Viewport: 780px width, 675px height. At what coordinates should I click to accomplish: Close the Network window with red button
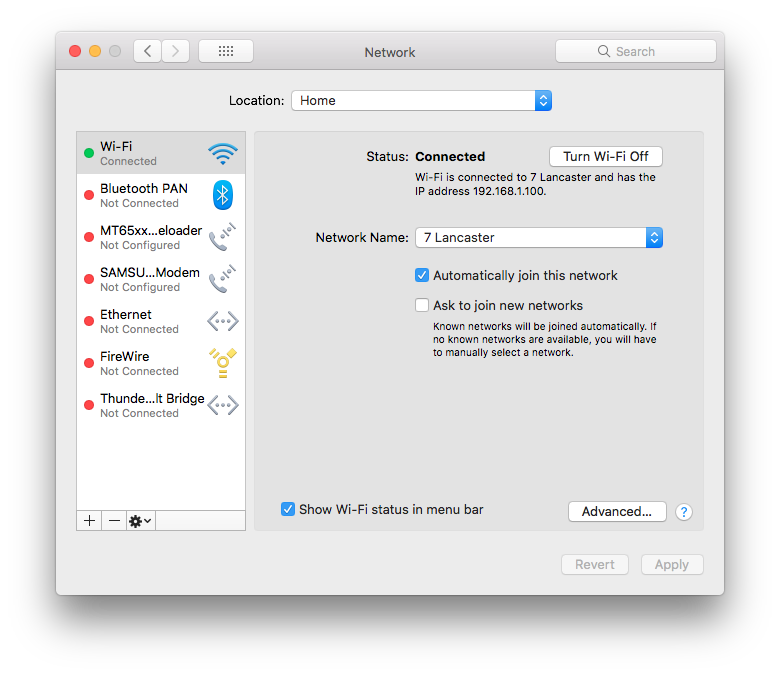coord(75,51)
